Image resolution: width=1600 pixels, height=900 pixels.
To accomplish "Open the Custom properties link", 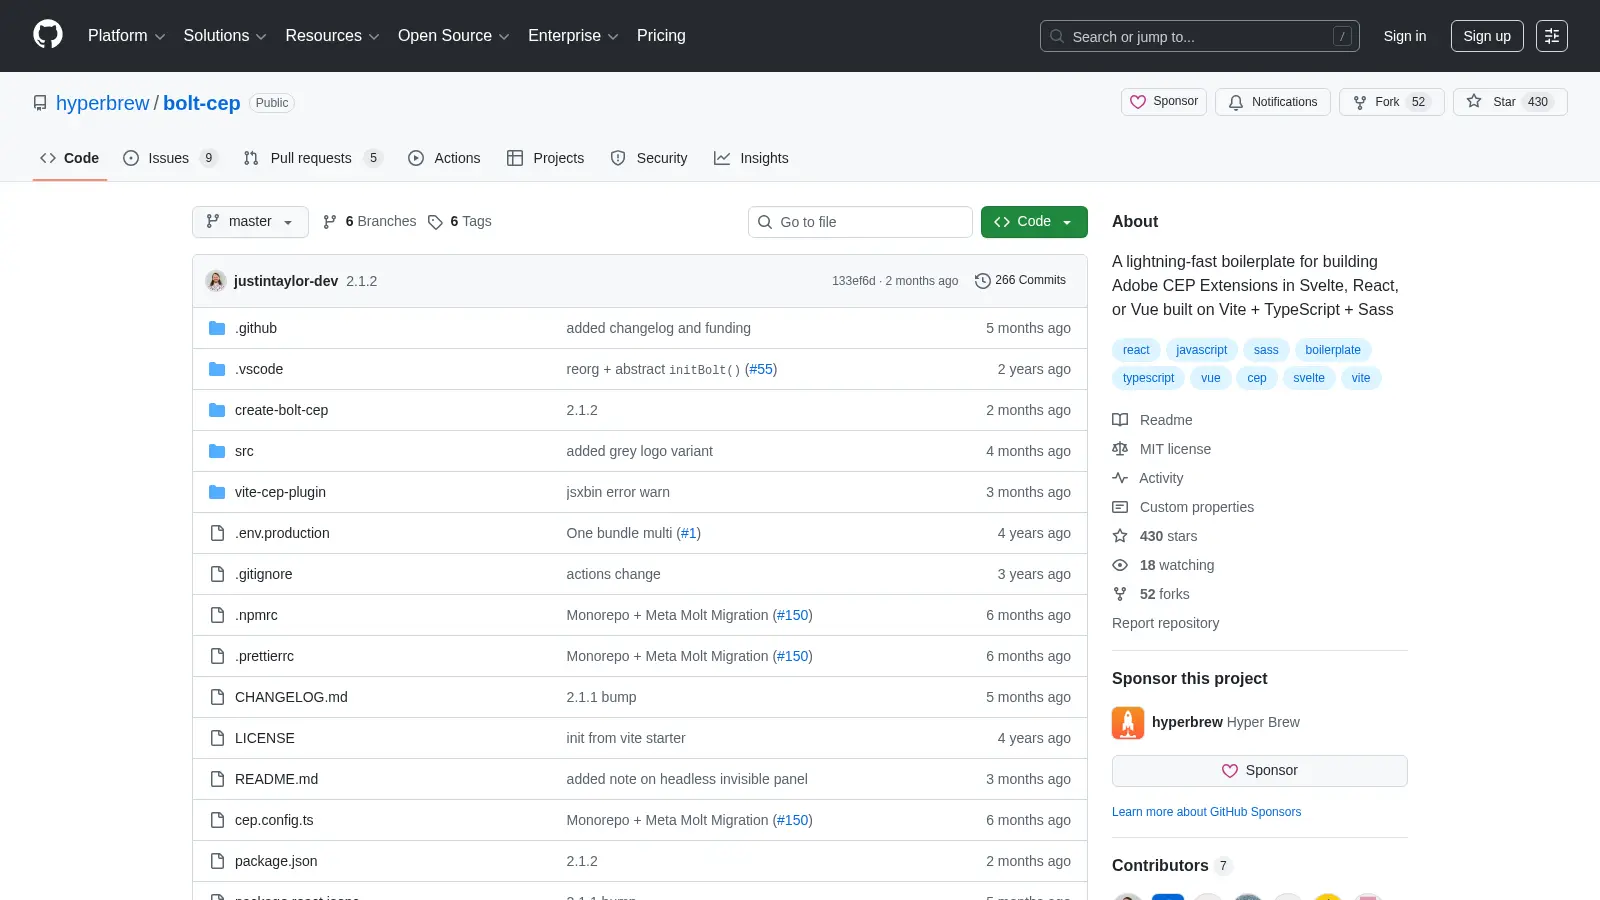I will [1197, 507].
